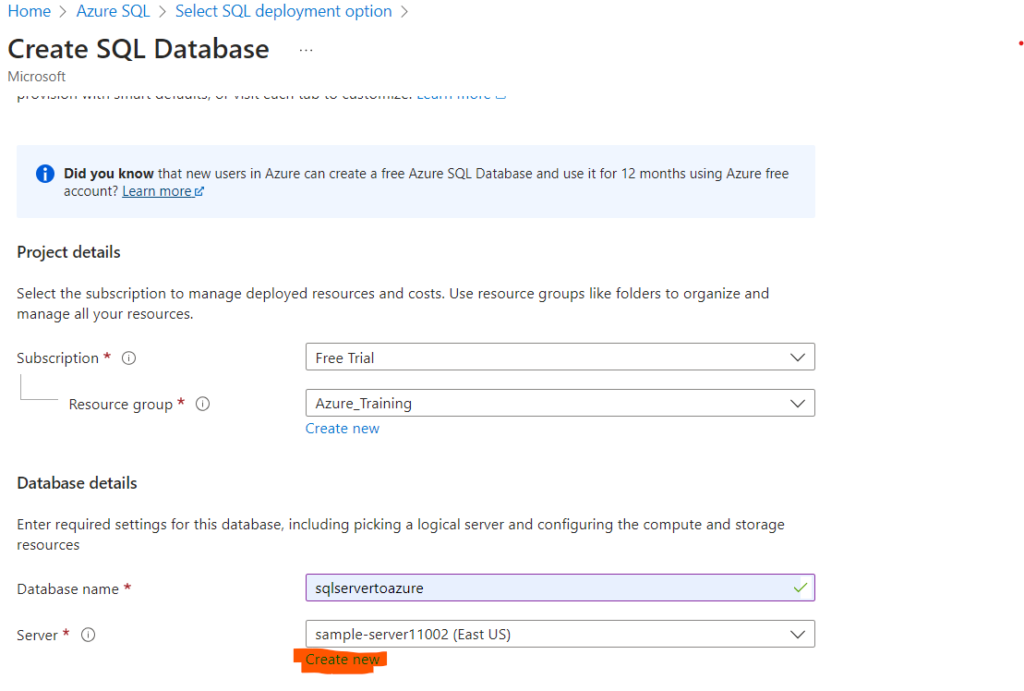Select the Database details heading text

77,483
